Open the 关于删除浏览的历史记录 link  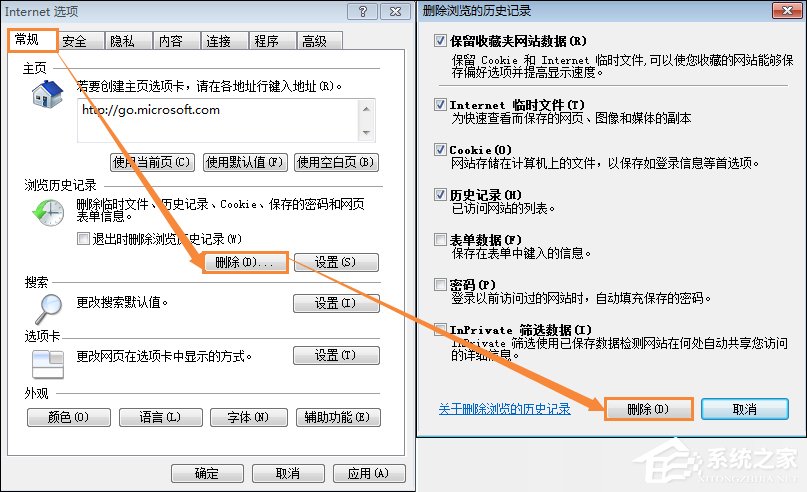[504, 409]
